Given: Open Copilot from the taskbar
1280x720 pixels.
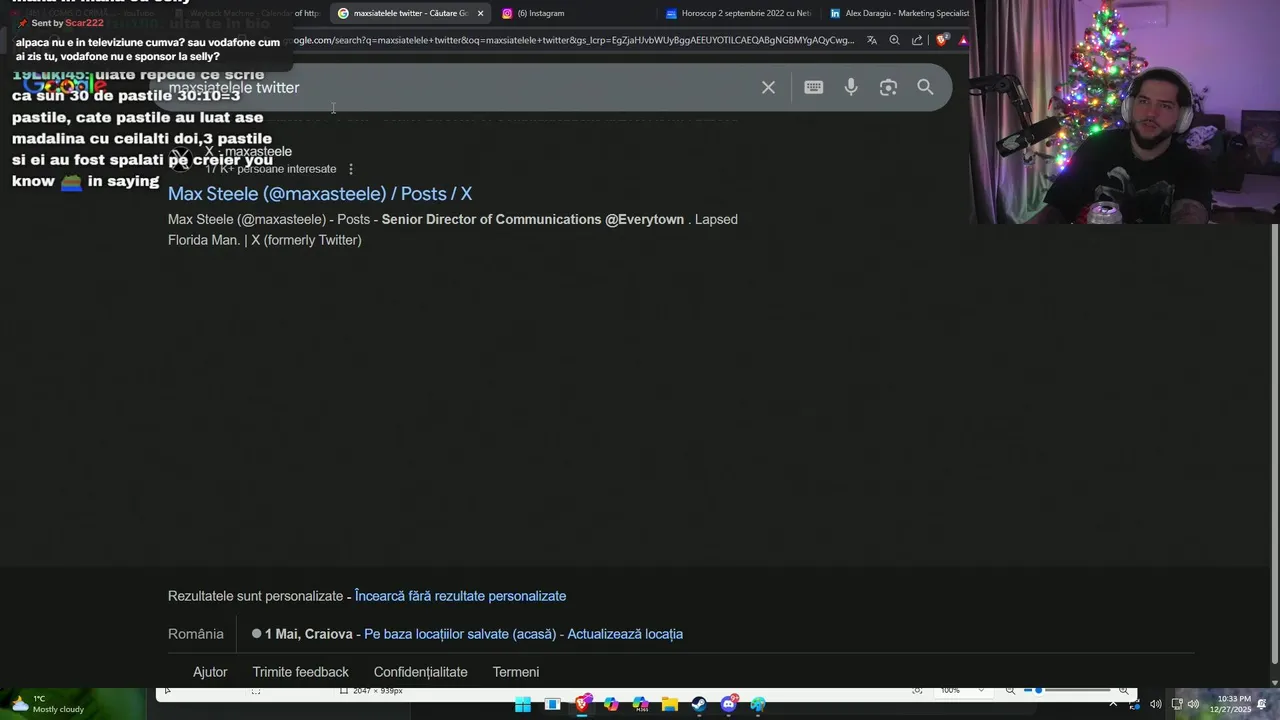Looking at the screenshot, I should pyautogui.click(x=611, y=705).
